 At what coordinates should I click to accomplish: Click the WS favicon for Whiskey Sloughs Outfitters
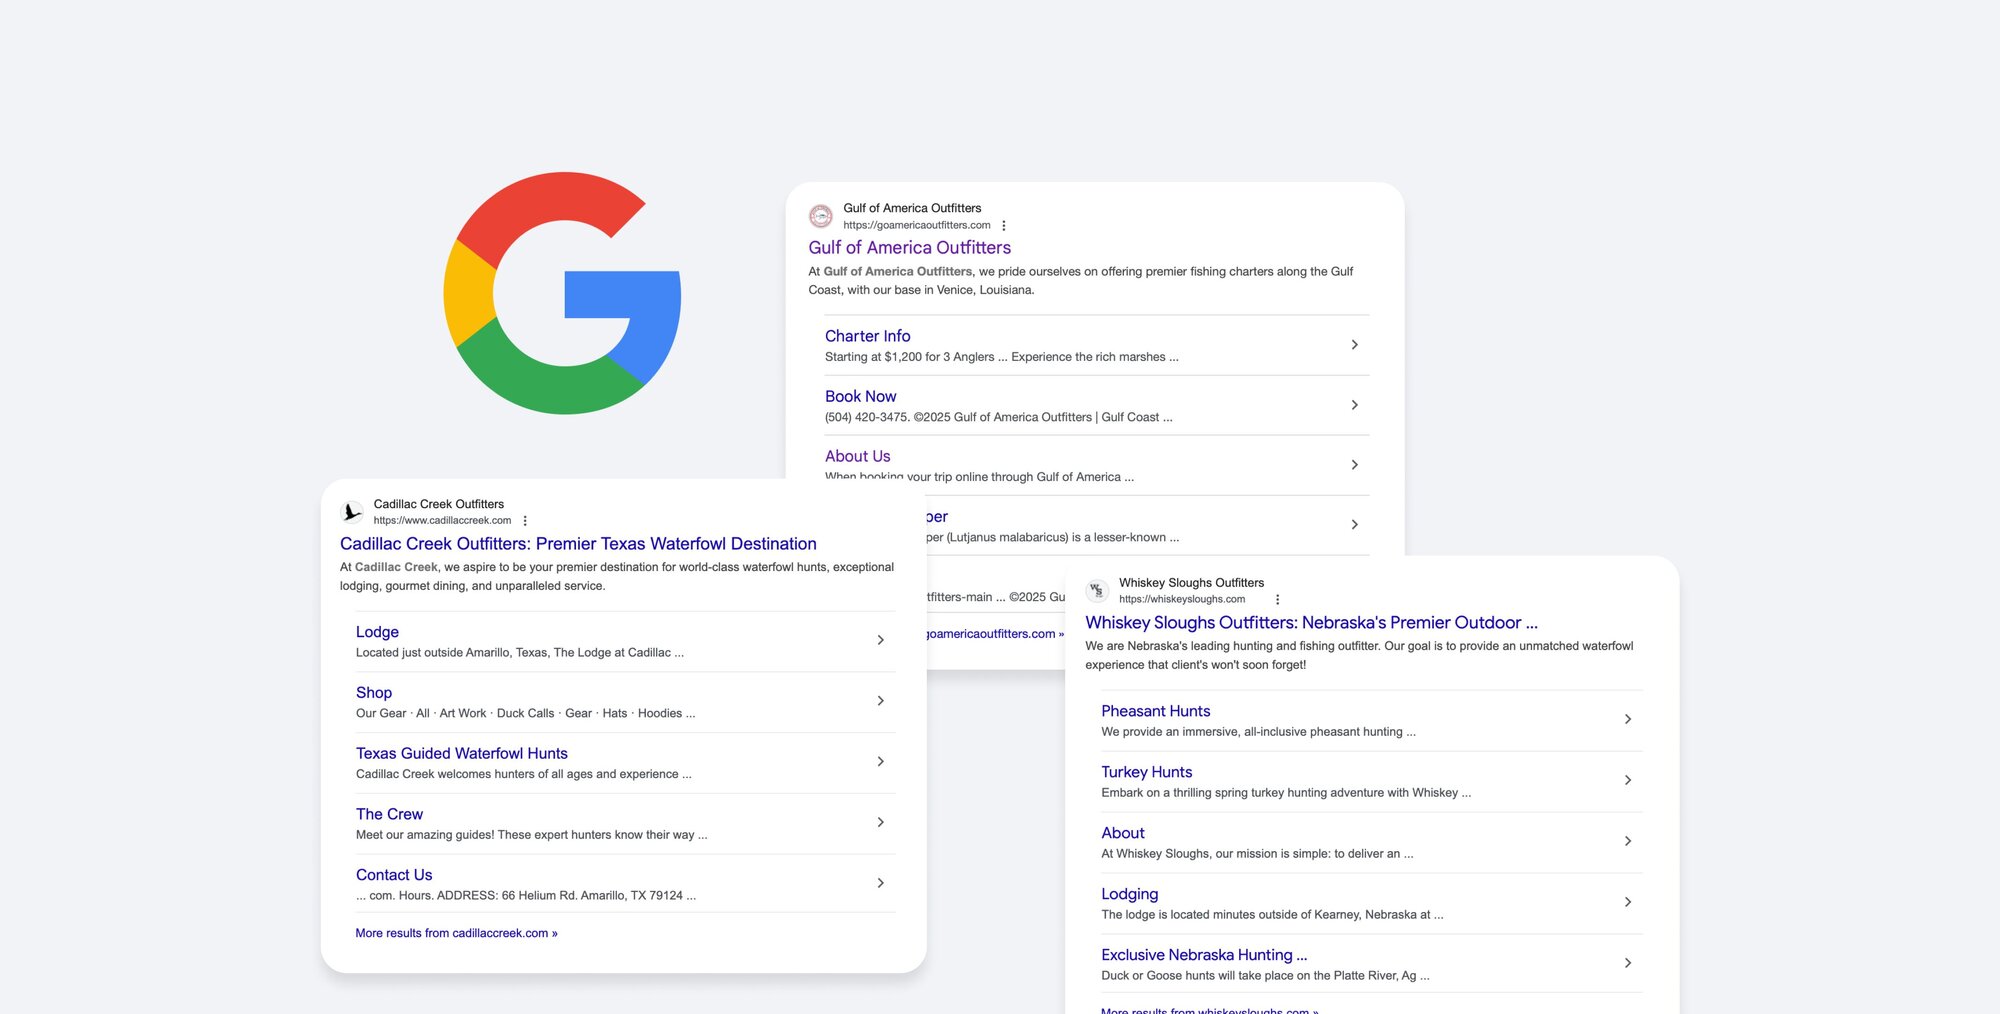point(1097,590)
